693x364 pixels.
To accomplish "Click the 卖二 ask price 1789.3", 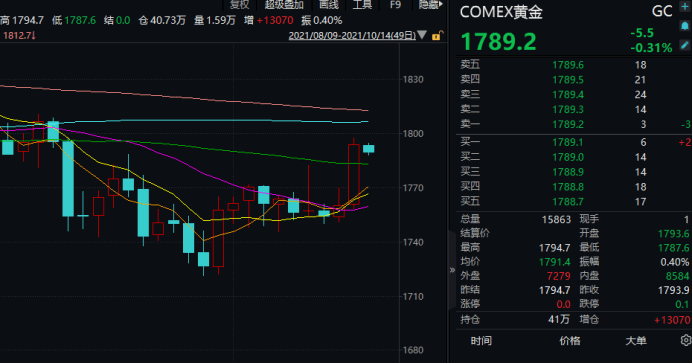I will click(567, 110).
